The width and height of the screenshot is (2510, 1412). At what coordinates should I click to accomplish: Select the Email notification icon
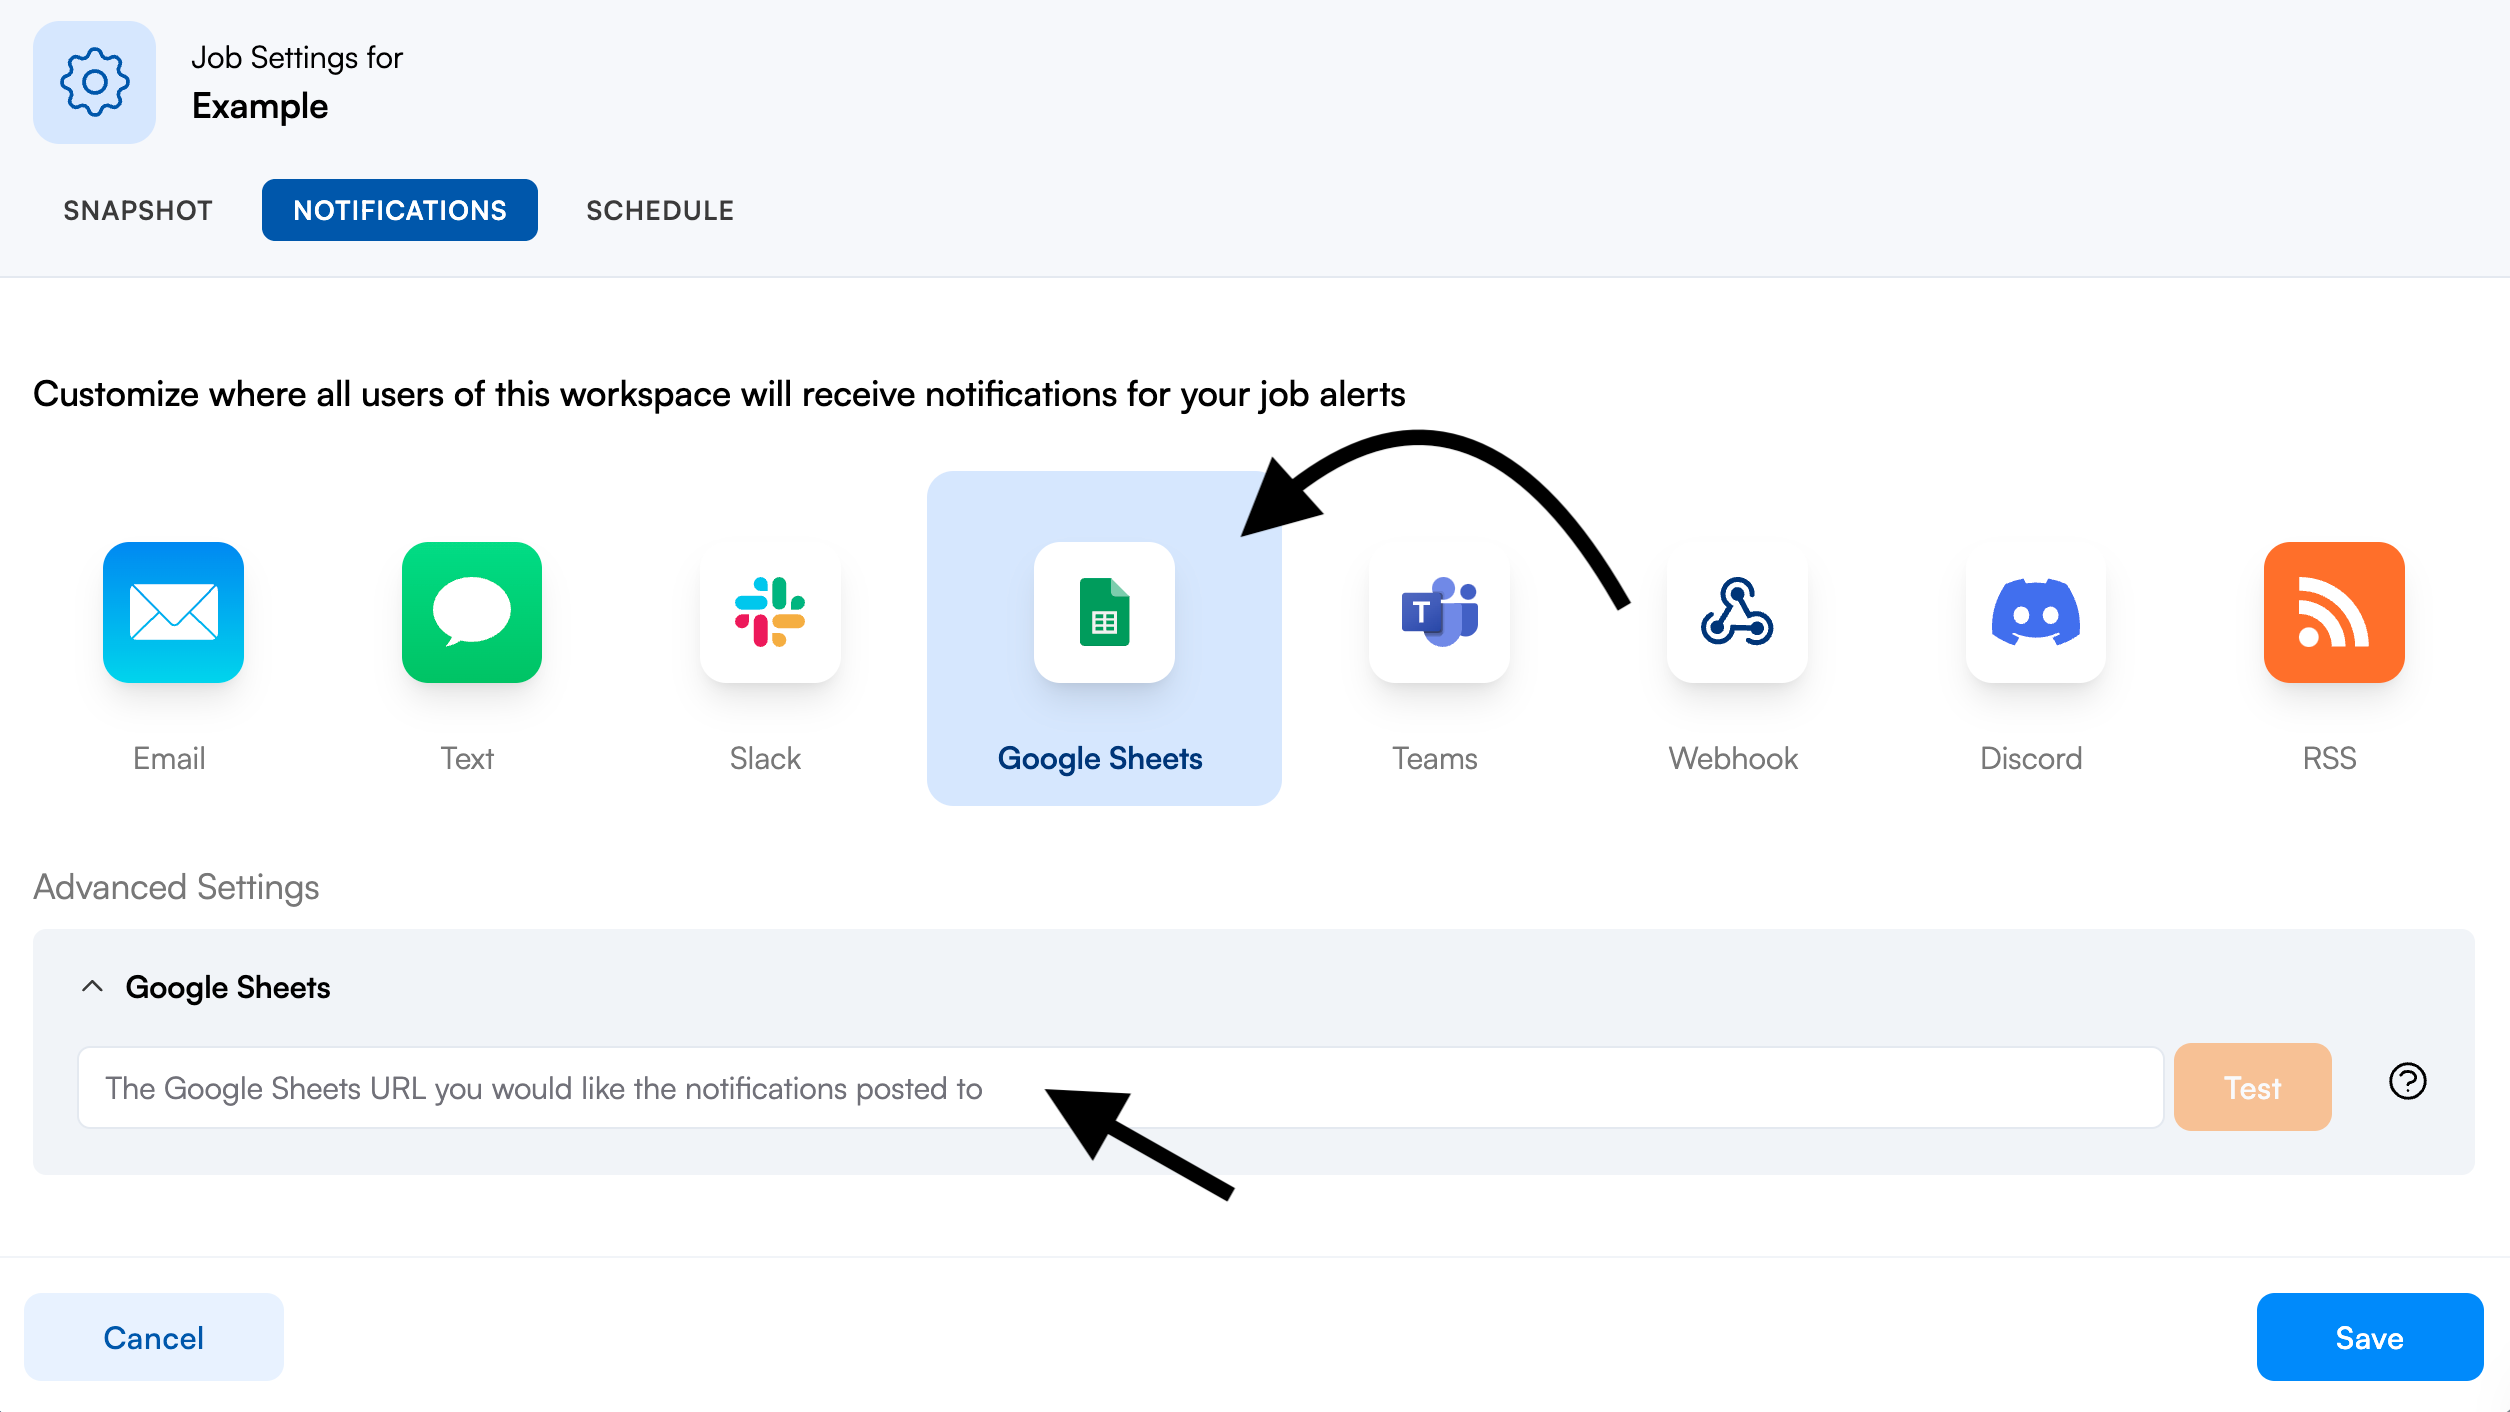173,612
